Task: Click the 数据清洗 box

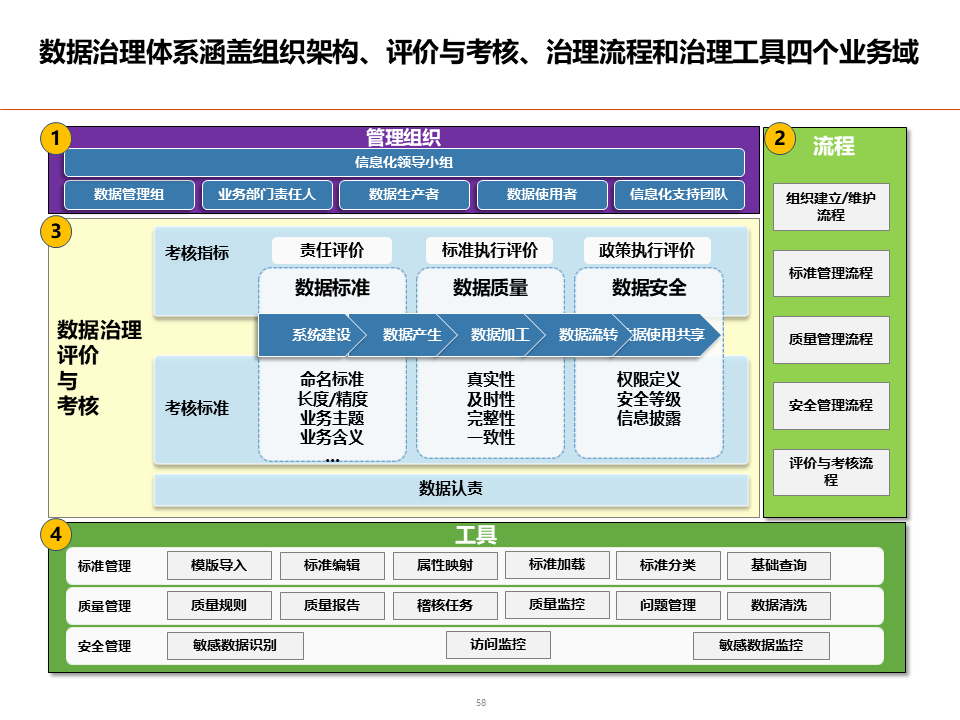Action: point(779,606)
